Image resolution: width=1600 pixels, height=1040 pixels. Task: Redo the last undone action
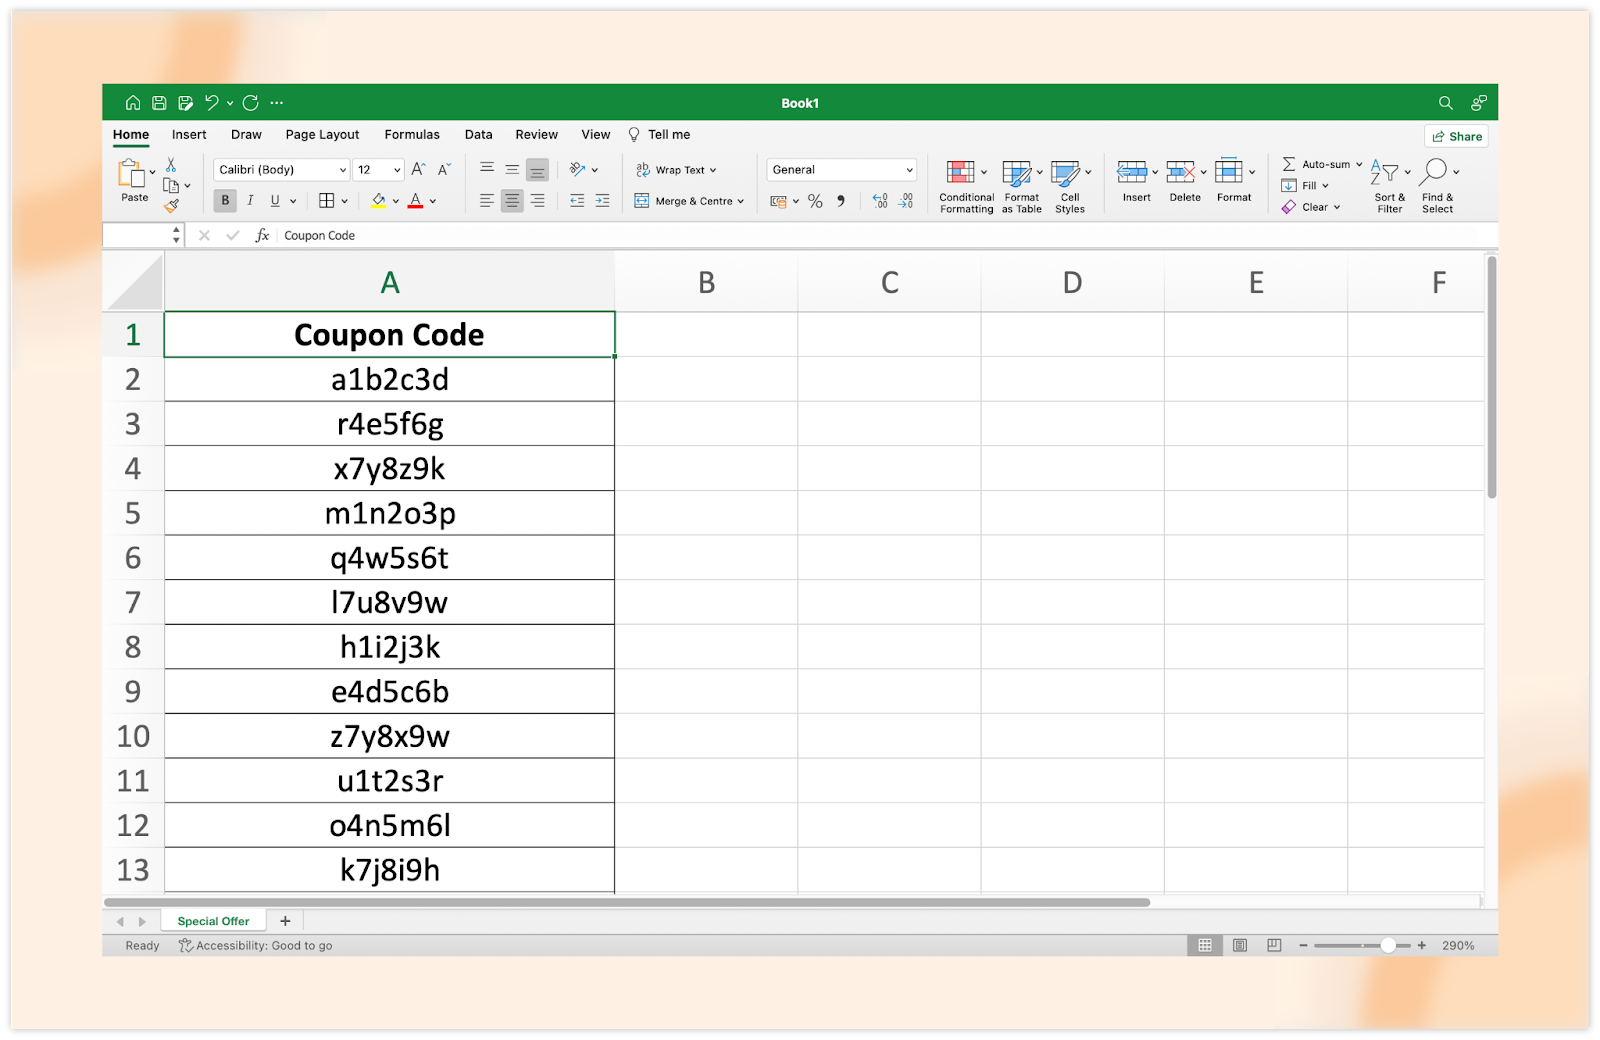click(251, 103)
